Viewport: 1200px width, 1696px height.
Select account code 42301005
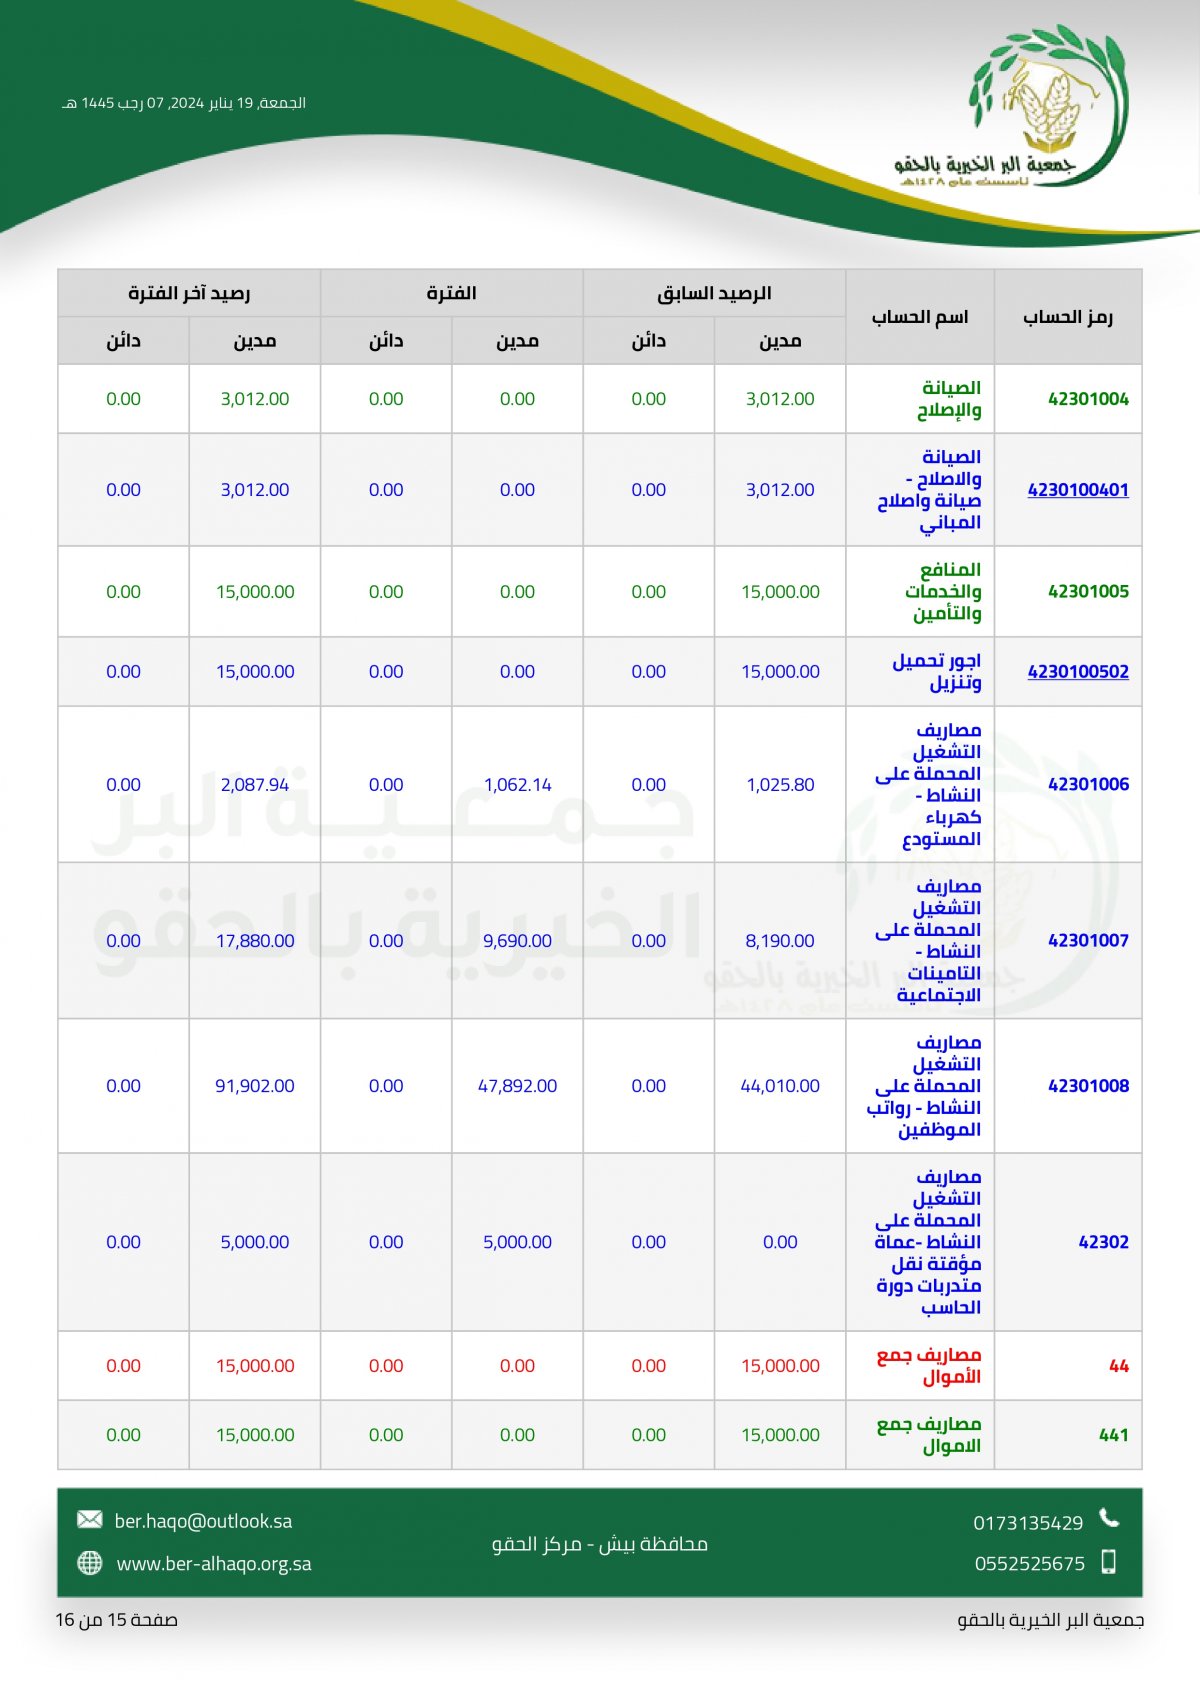(1088, 592)
